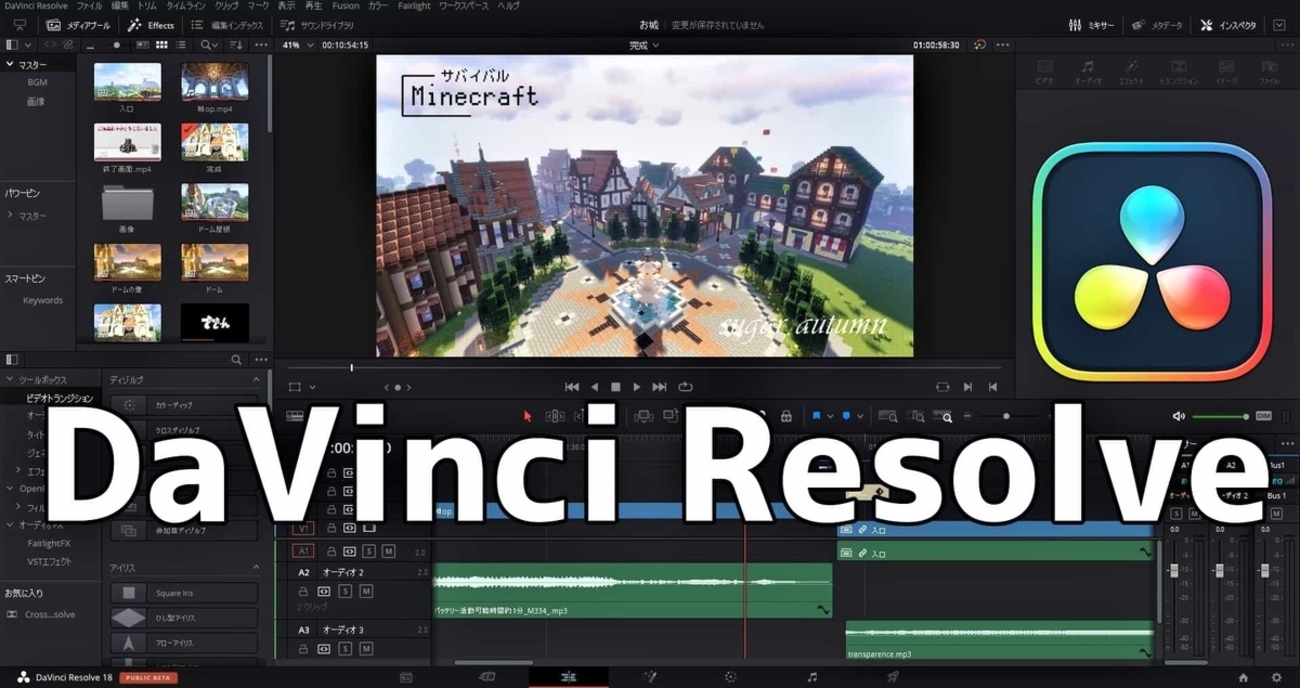Select the timeline Selection arrow tool
Viewport: 1300px width, 688px height.
(528, 416)
